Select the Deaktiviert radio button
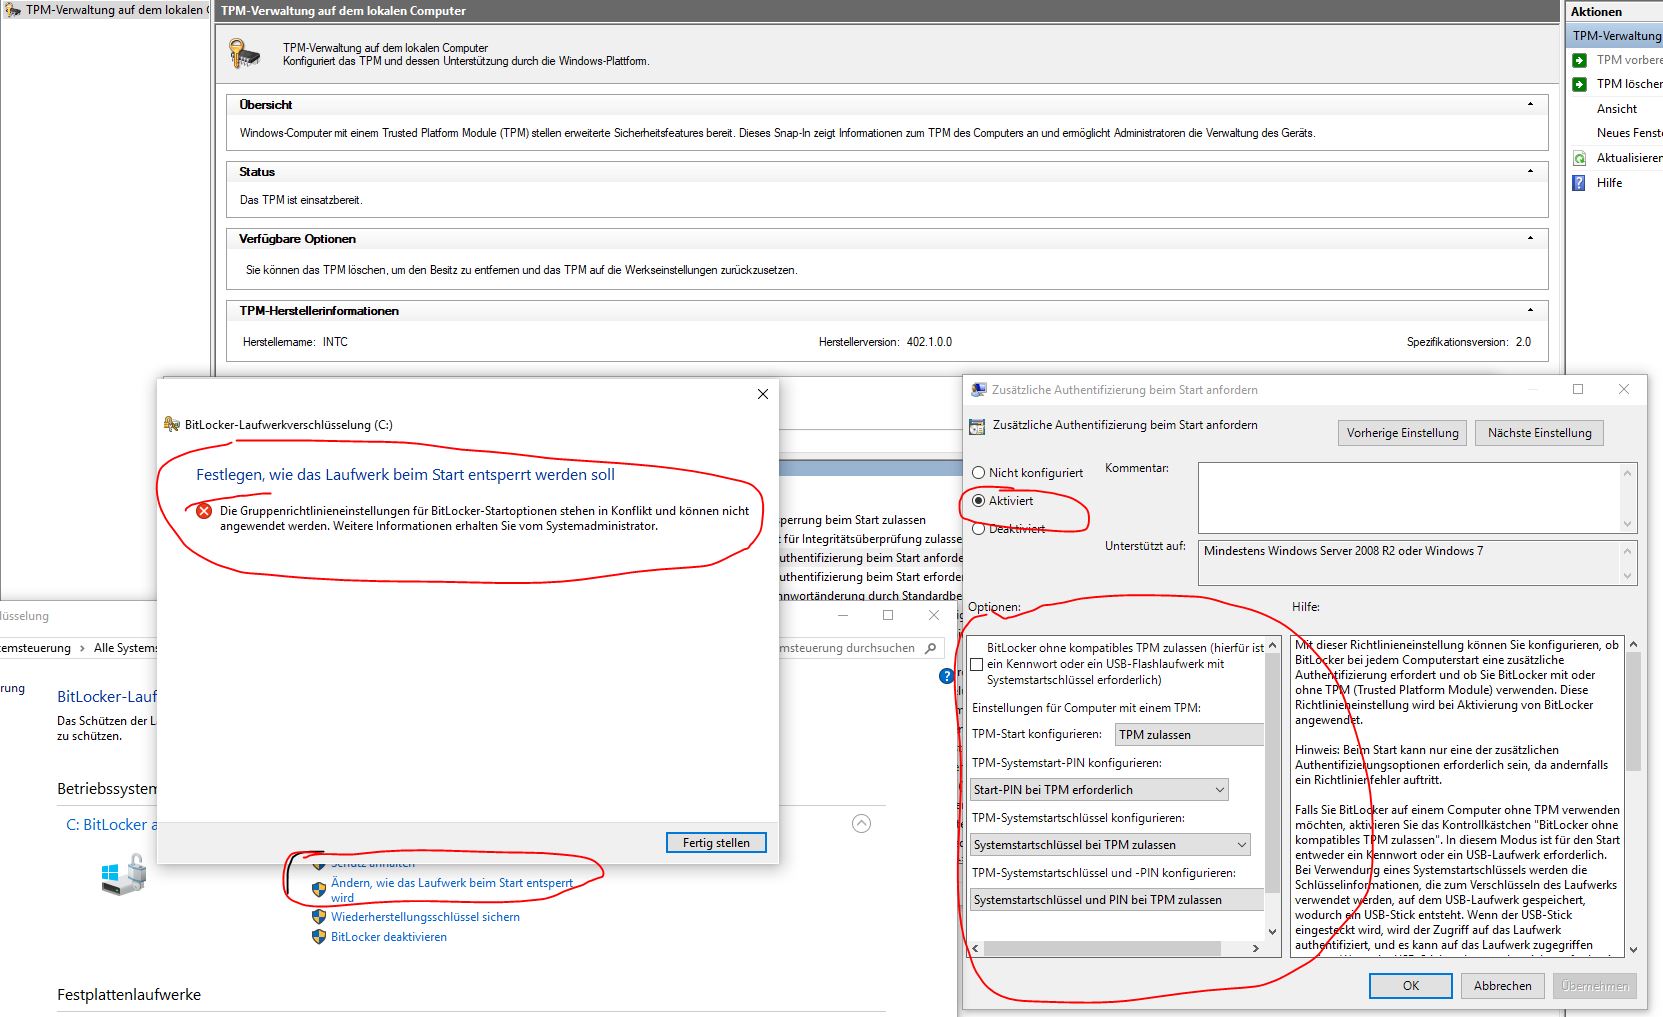The image size is (1663, 1017). click(x=979, y=529)
